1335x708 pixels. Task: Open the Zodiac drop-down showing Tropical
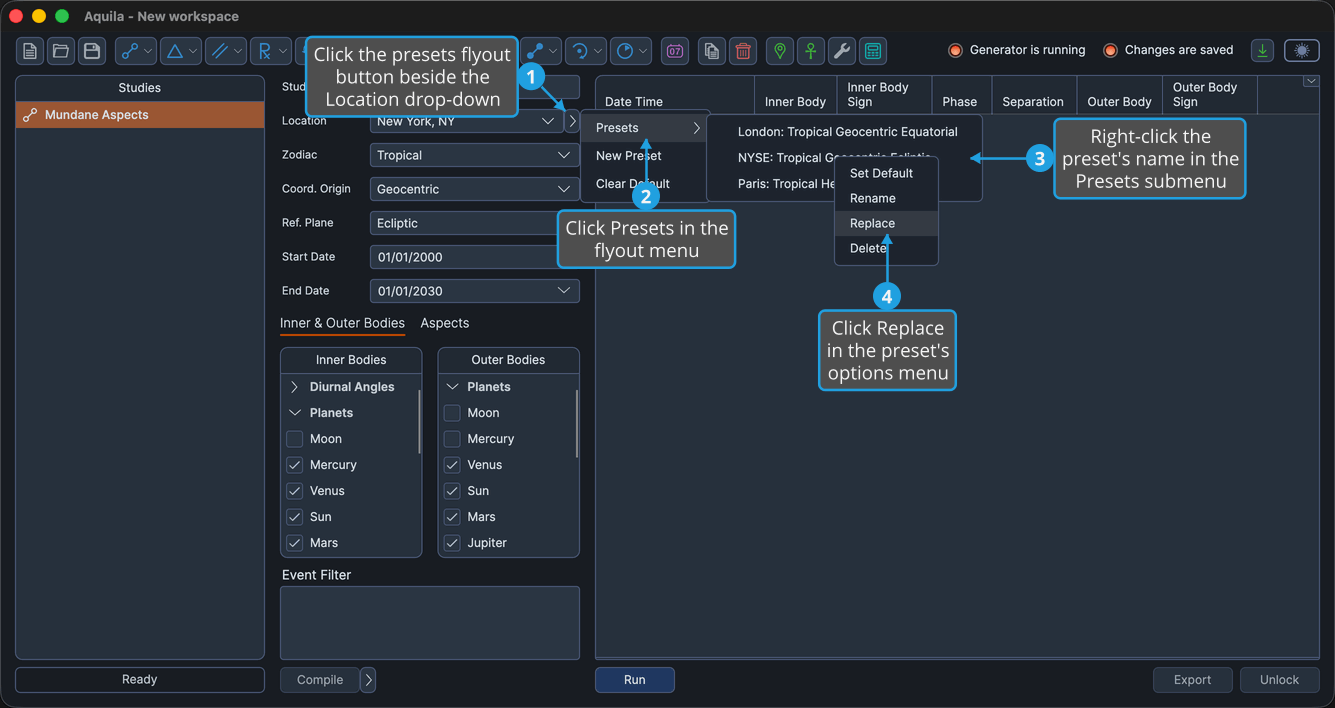click(x=474, y=155)
